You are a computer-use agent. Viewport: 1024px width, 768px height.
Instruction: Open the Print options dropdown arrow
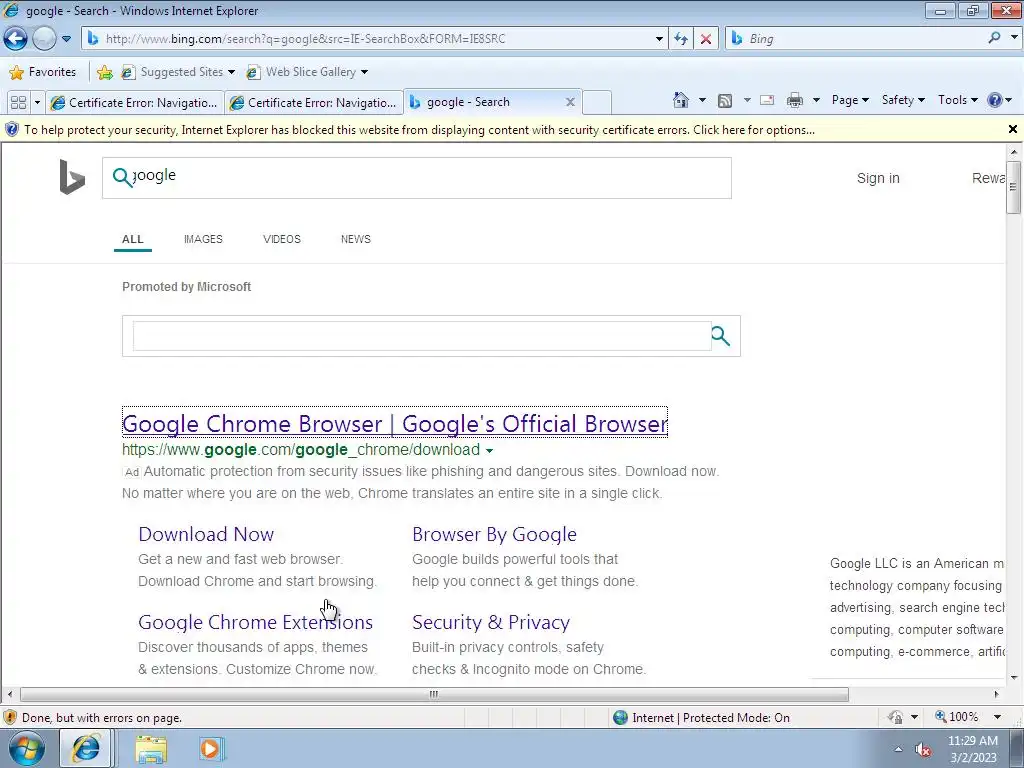click(816, 100)
